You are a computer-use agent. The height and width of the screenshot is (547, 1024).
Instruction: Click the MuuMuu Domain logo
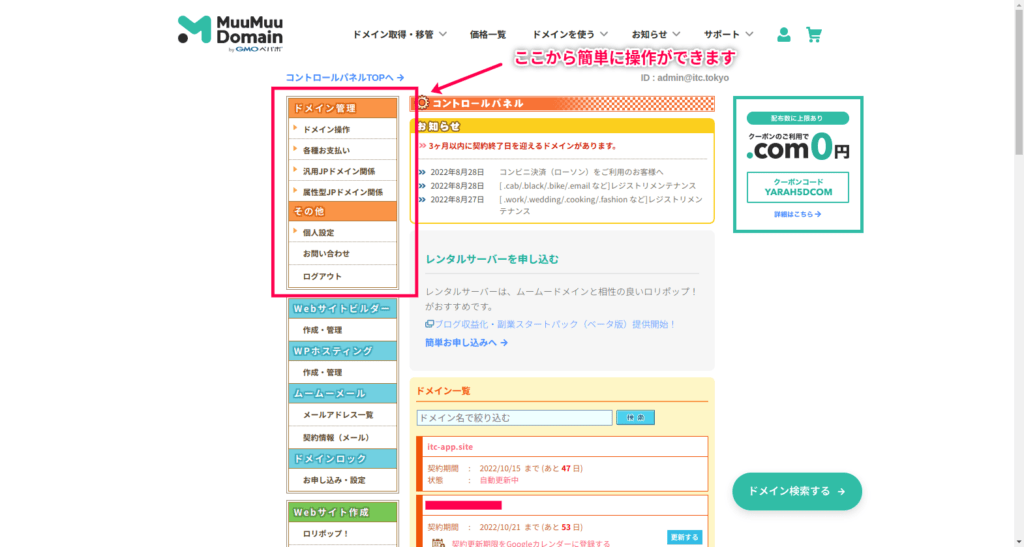pos(230,33)
